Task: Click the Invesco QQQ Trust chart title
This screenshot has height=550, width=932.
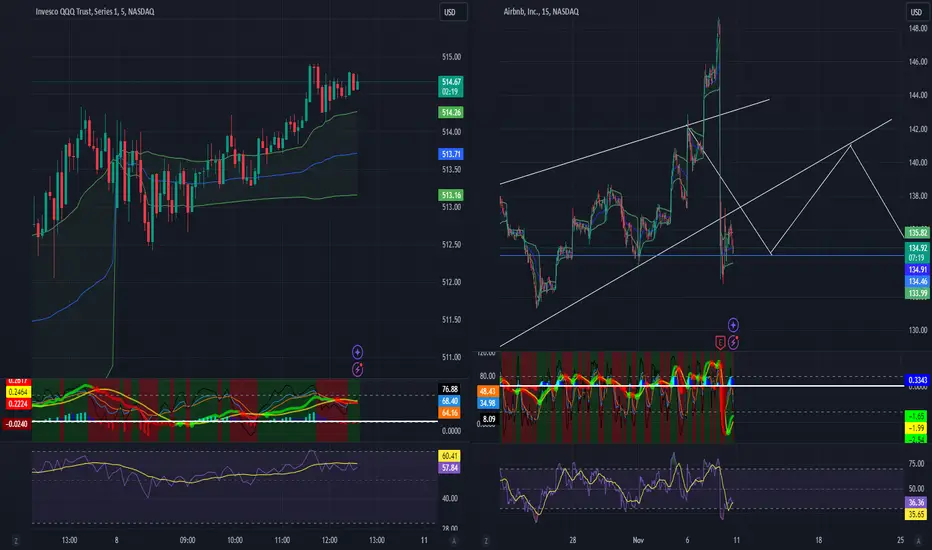Action: [95, 11]
